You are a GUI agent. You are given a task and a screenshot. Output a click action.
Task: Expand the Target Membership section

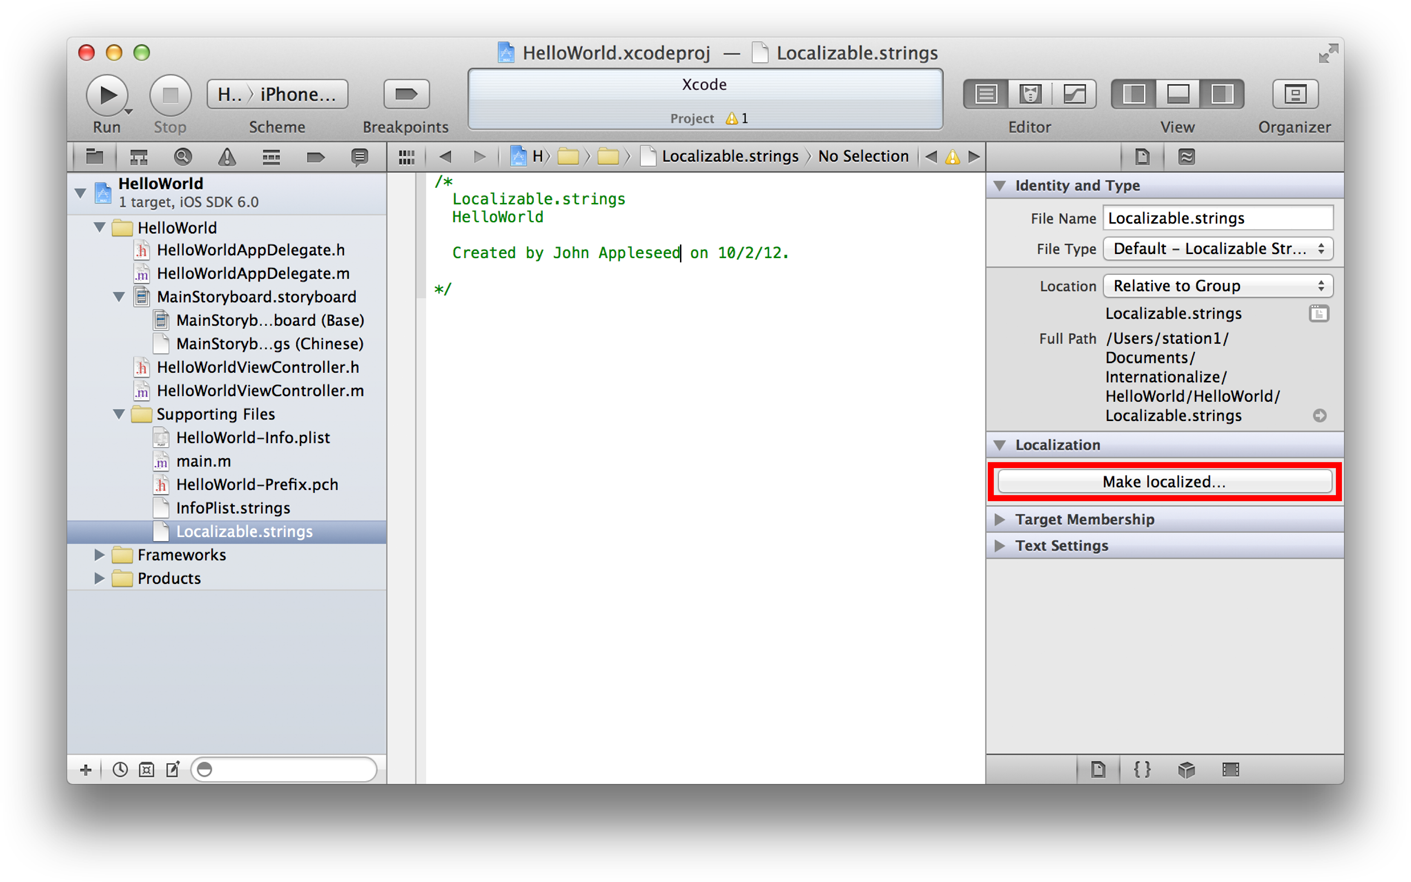1000,520
